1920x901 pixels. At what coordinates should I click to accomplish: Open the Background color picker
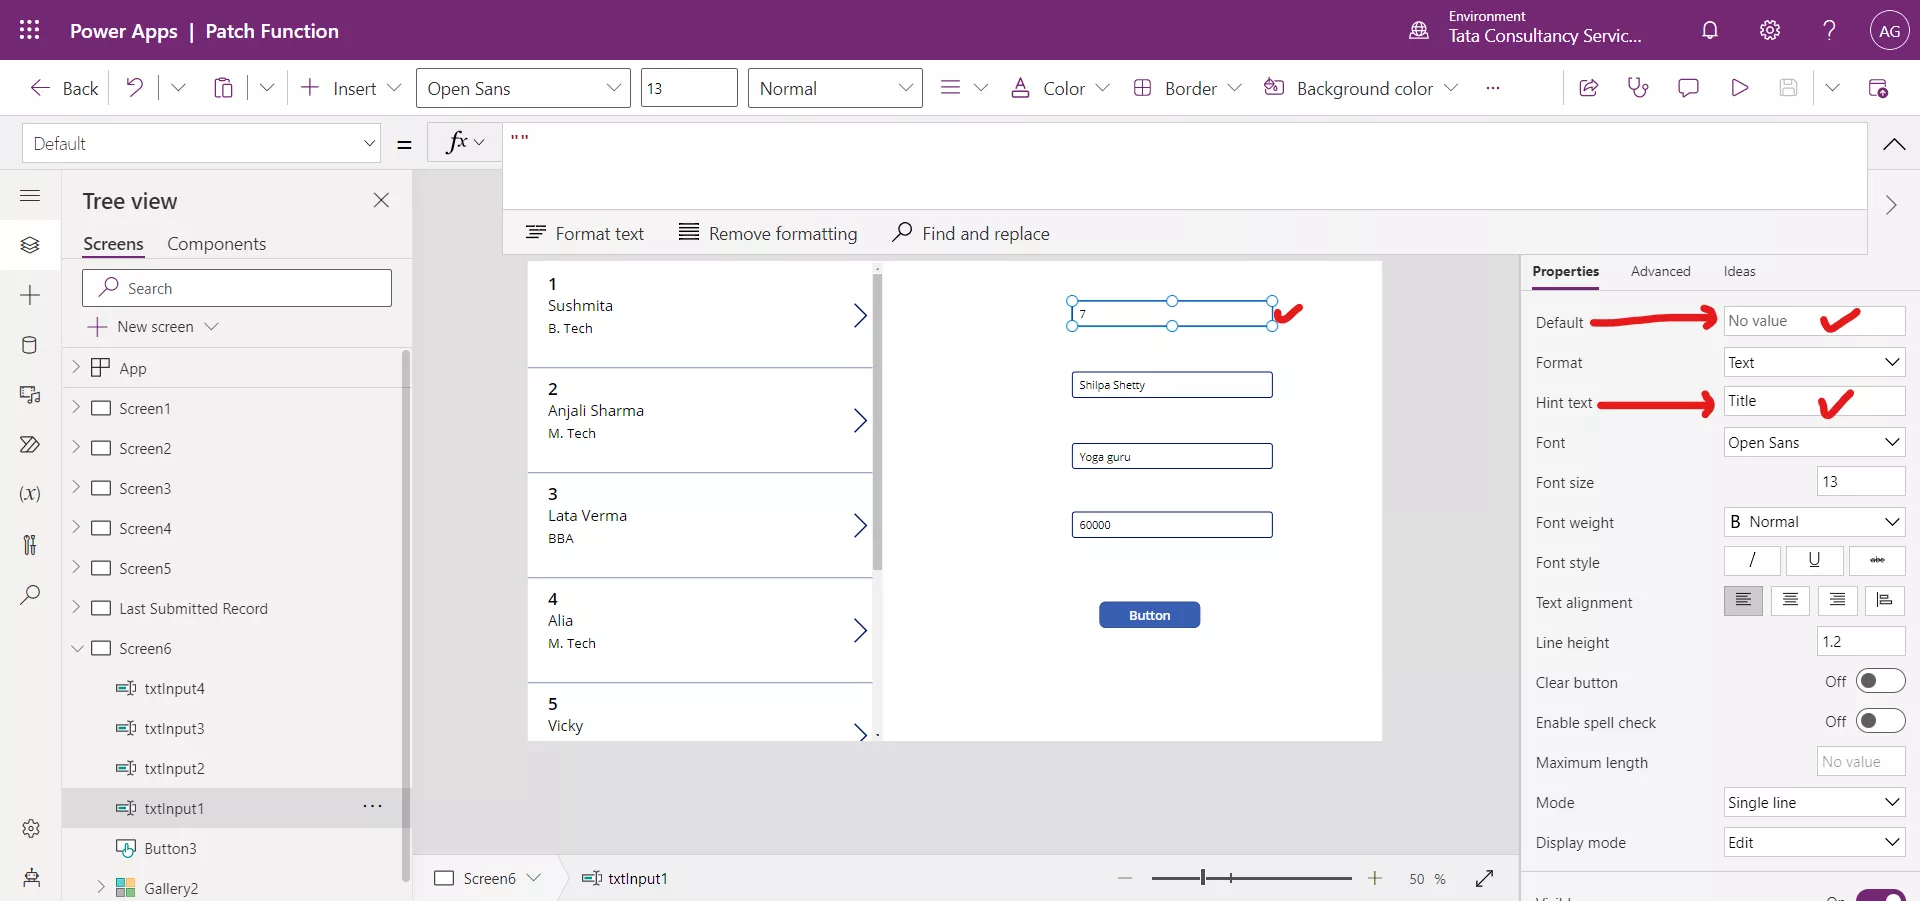point(1361,88)
